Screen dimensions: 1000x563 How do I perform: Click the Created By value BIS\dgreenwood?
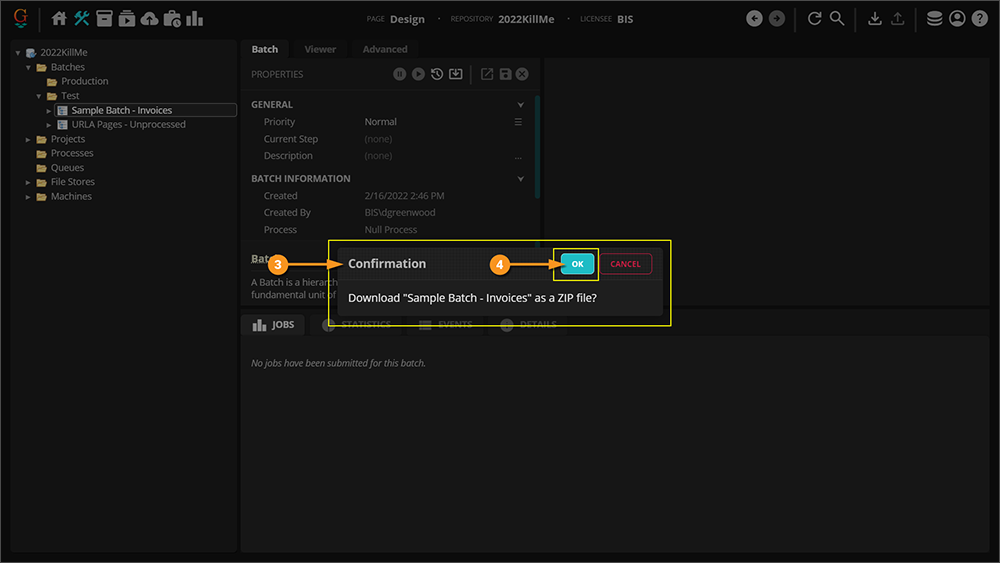click(x=400, y=213)
